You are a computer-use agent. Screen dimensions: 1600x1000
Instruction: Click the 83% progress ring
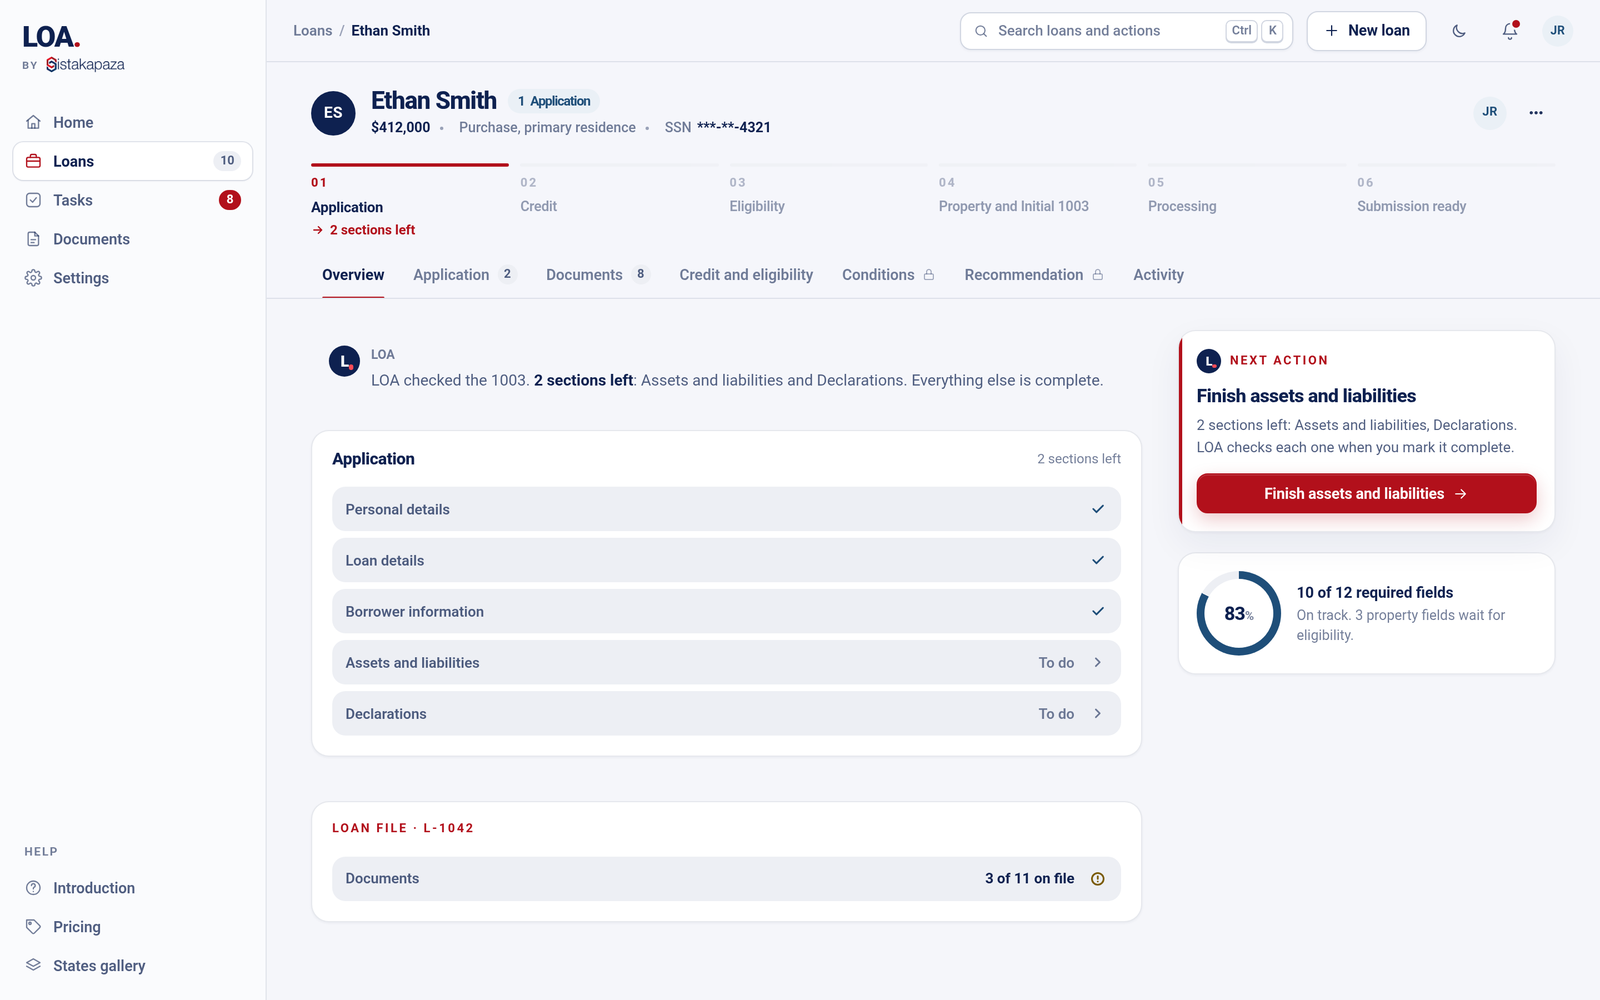tap(1239, 613)
